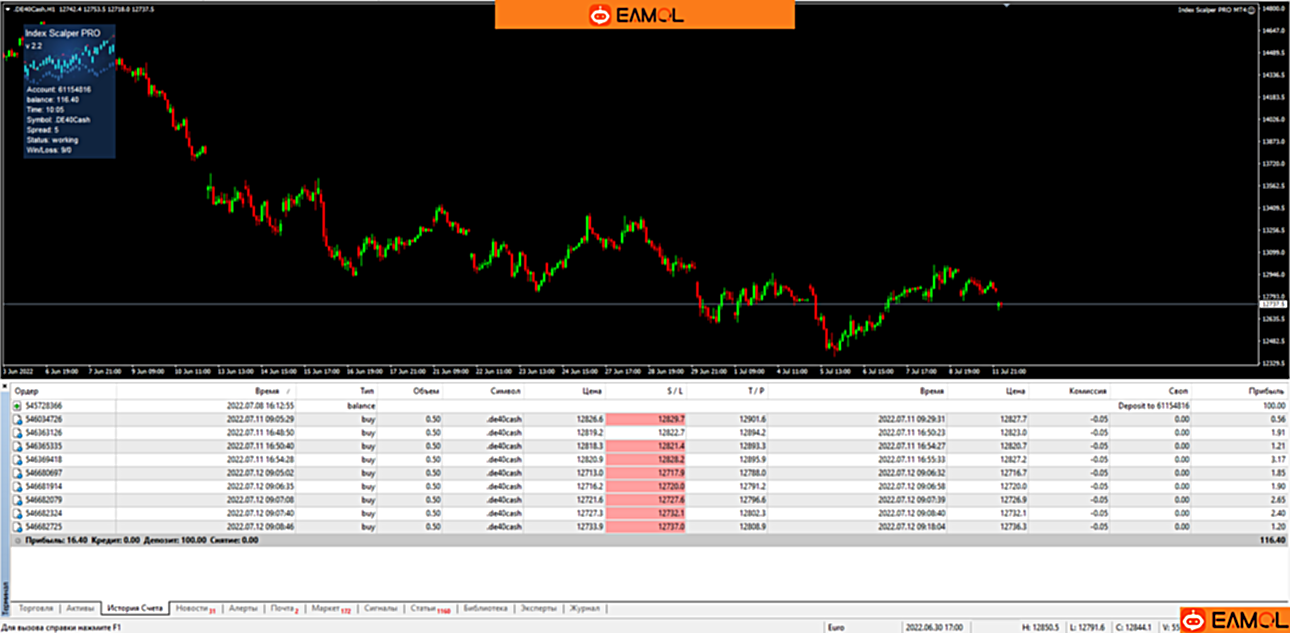This screenshot has height=633, width=1290.
Task: Click the order icon beside 546363126
Action: coord(17,432)
